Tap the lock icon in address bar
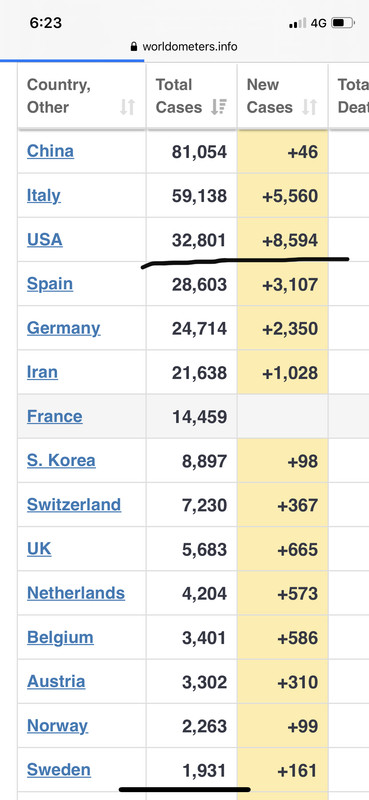 (x=134, y=46)
